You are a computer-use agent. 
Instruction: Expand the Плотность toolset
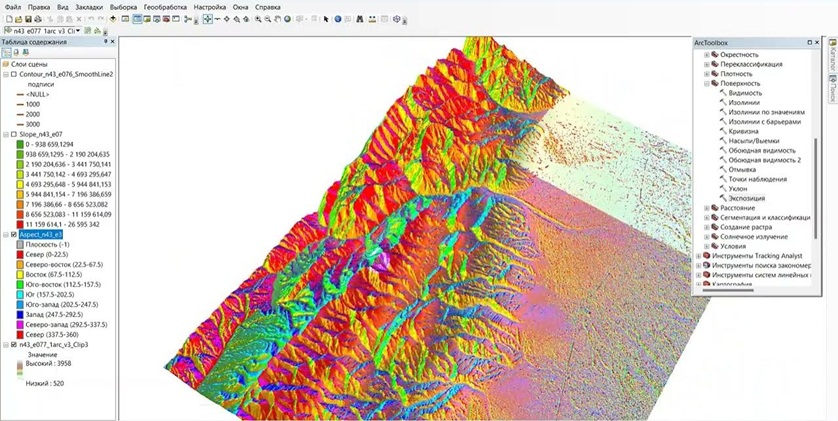(x=707, y=74)
